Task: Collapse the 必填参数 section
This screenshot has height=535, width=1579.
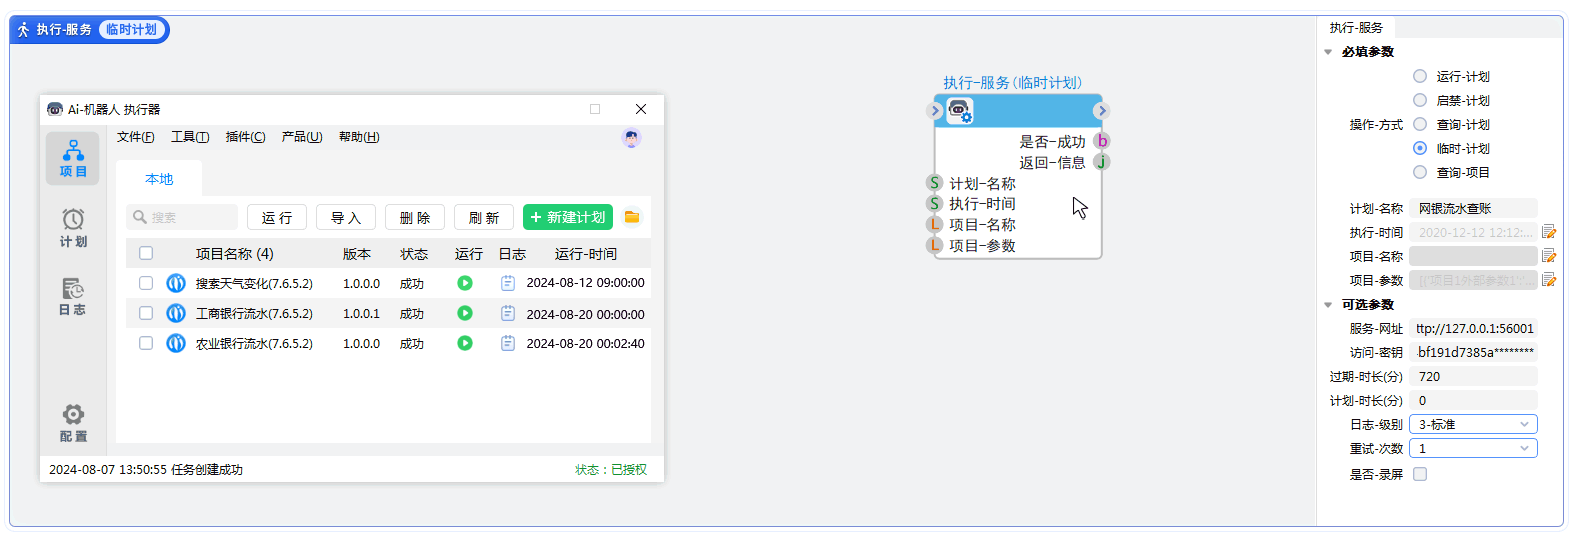Action: coord(1328,52)
